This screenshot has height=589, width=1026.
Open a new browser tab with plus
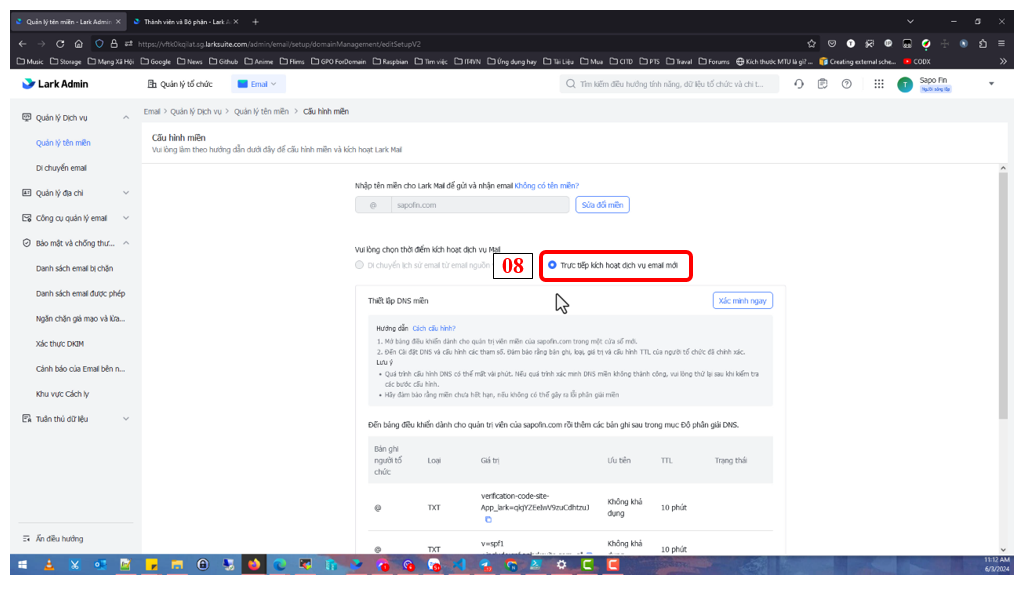click(255, 22)
